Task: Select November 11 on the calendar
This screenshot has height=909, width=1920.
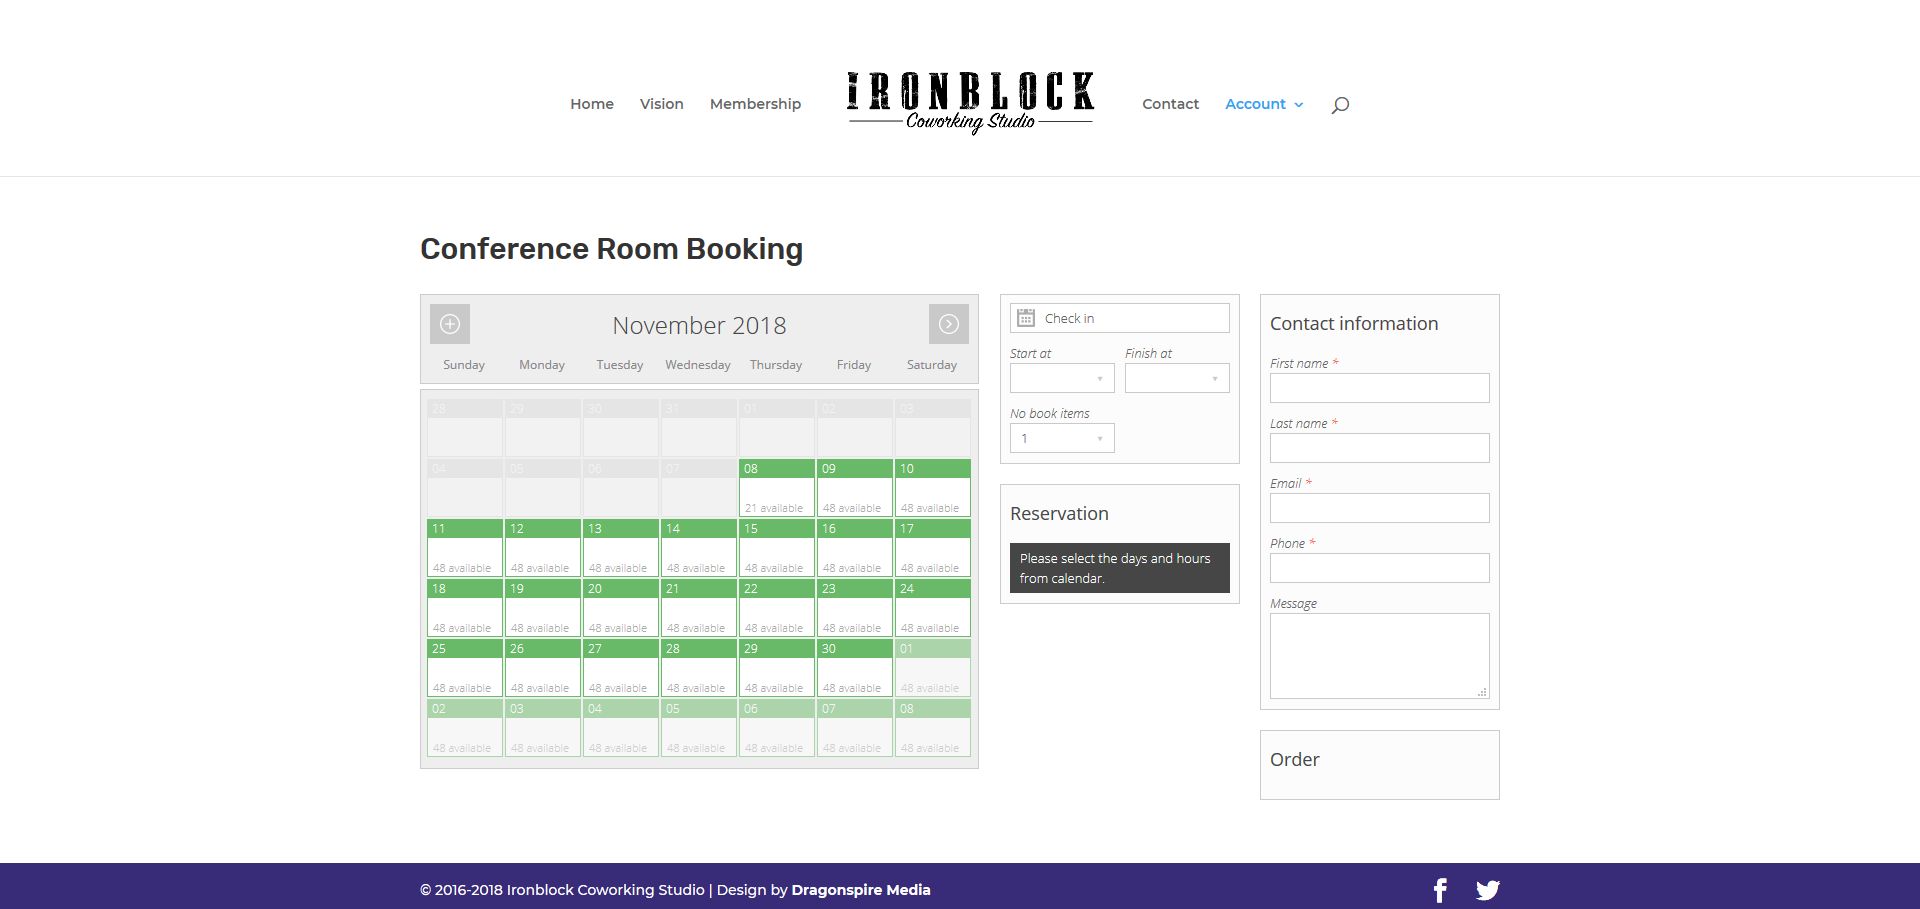Action: (x=465, y=548)
